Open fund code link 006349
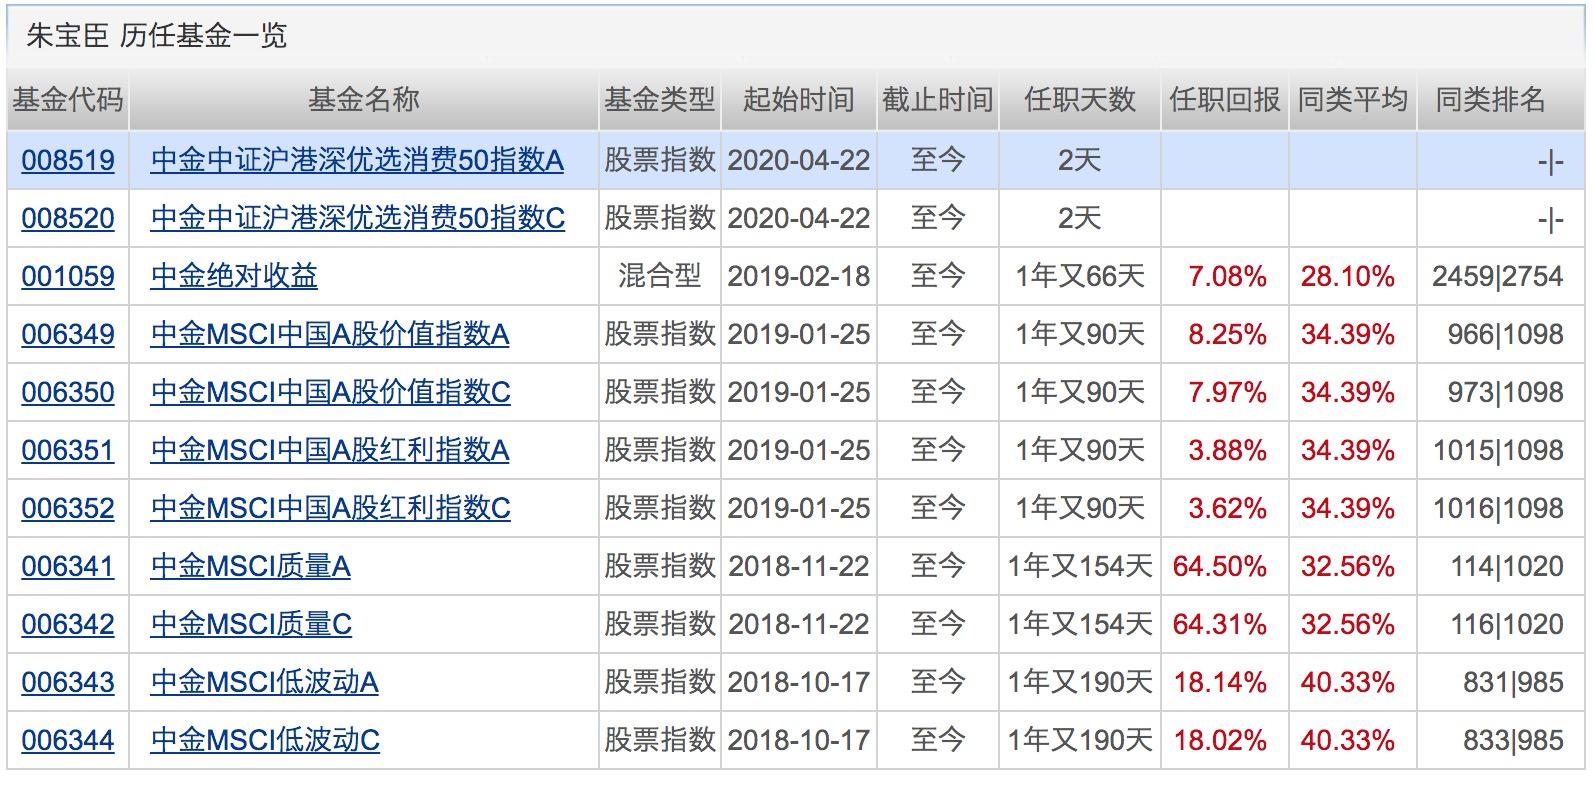The image size is (1594, 794). click(68, 334)
